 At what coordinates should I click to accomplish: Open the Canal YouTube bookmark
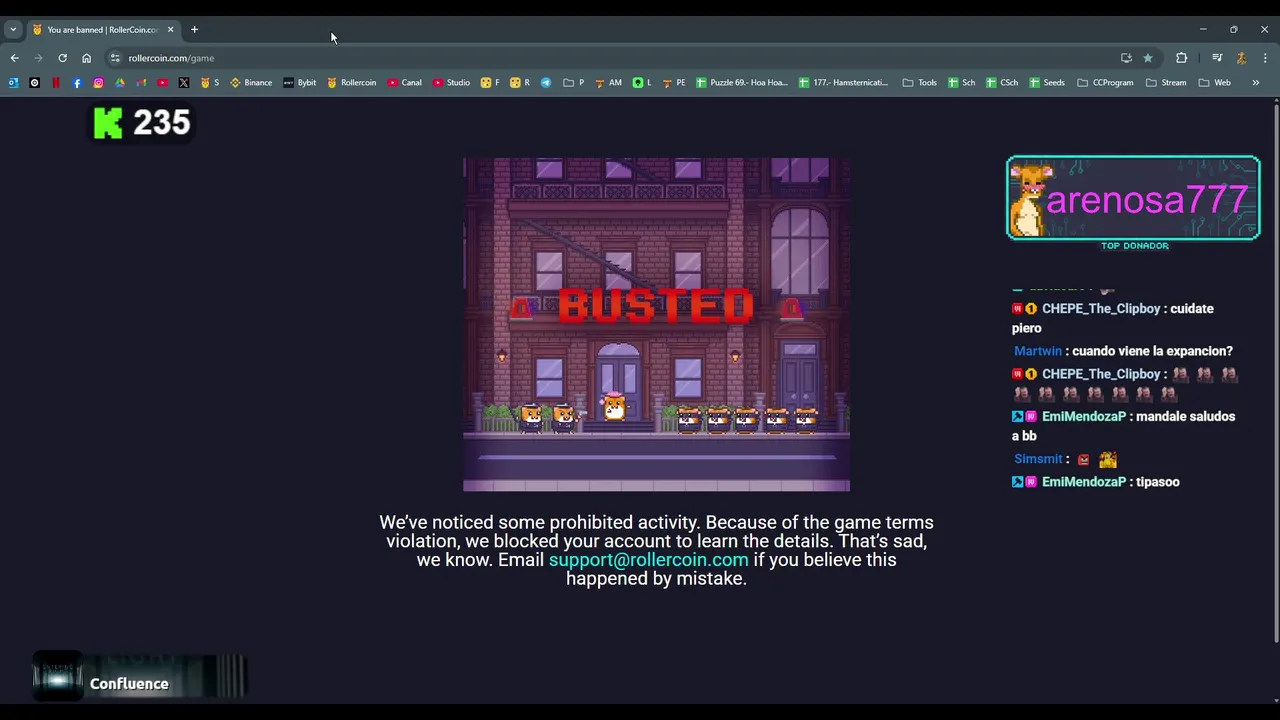[405, 83]
